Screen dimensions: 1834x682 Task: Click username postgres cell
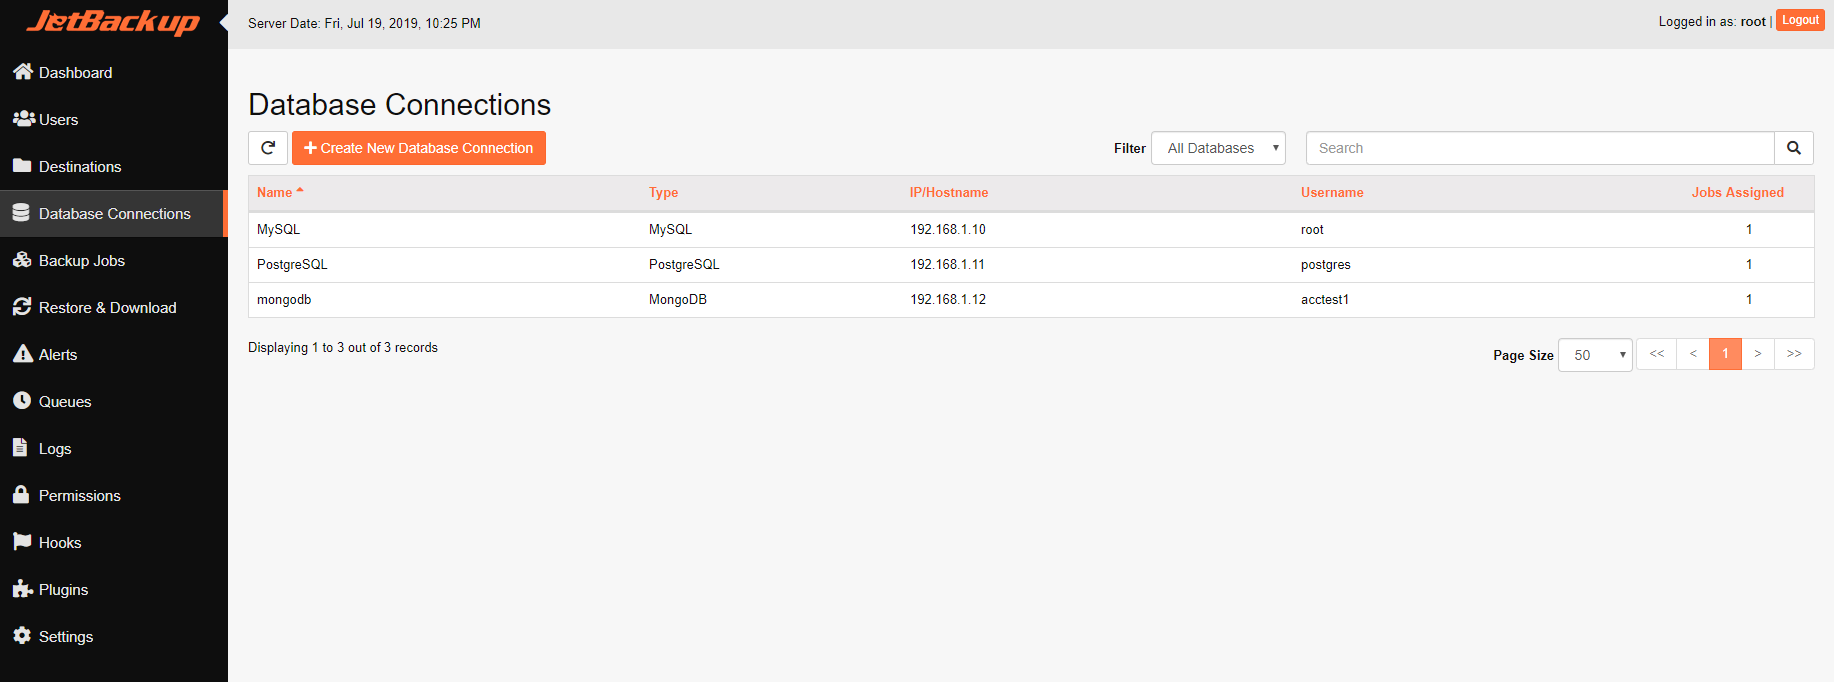pos(1326,264)
